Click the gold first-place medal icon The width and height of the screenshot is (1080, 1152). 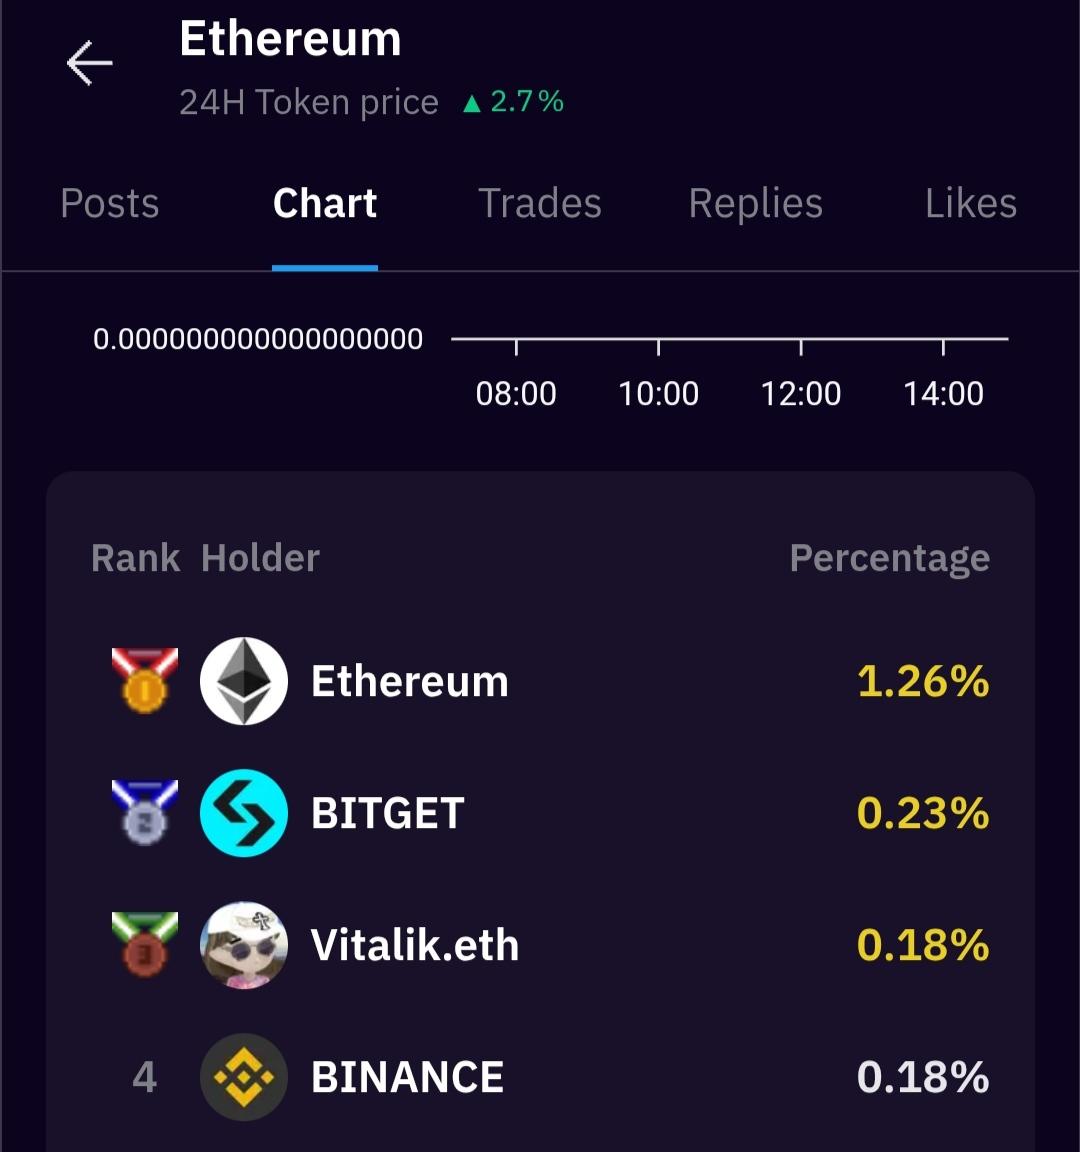pos(145,681)
